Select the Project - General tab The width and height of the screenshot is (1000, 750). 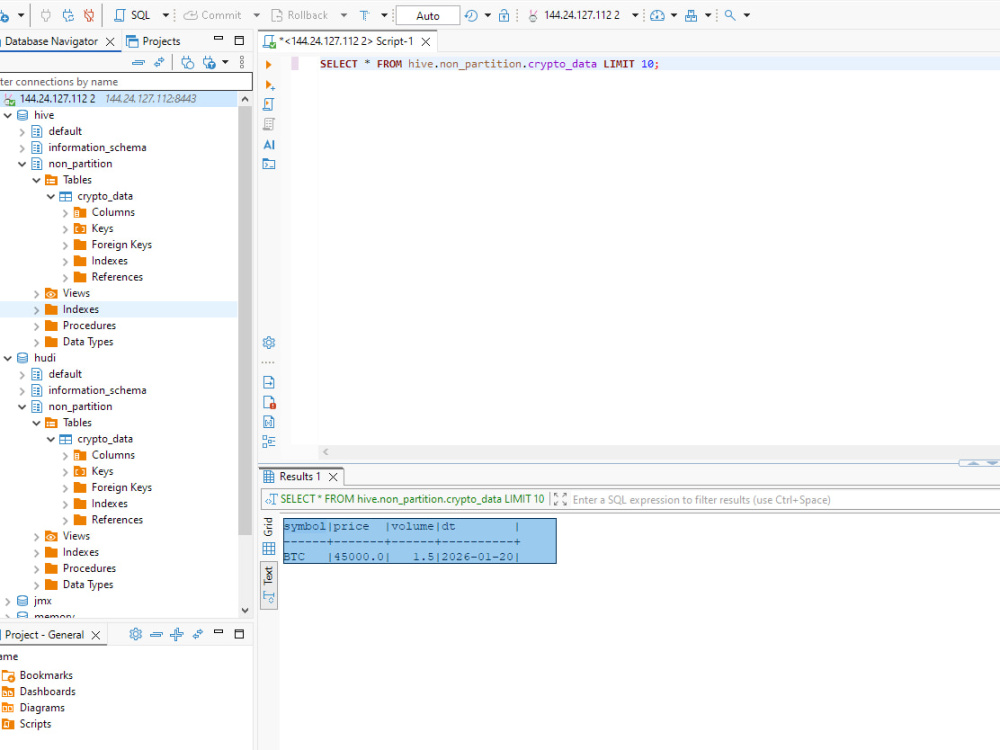coord(43,635)
